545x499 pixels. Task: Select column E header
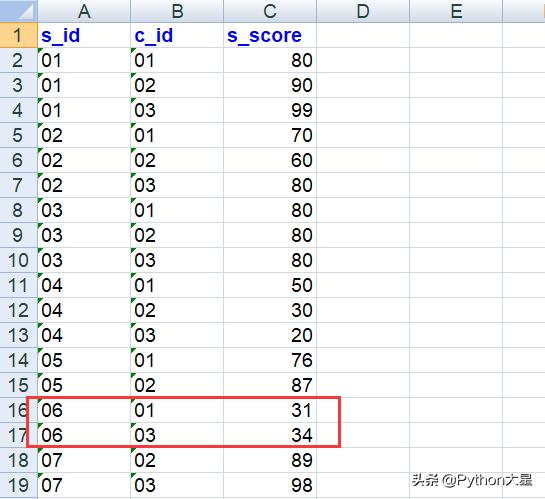pyautogui.click(x=456, y=11)
